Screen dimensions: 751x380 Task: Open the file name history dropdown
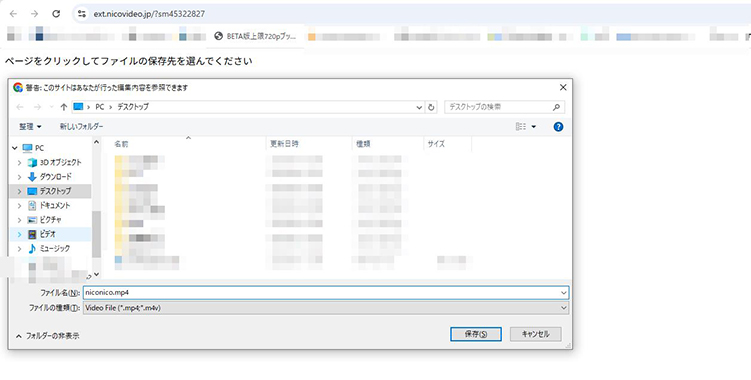[x=564, y=292]
